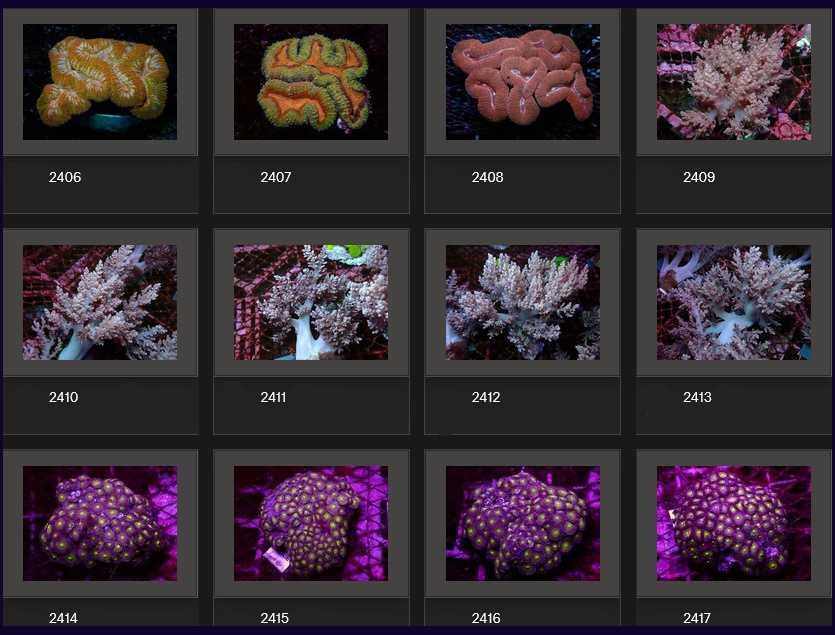Select the label text 2417

697,618
